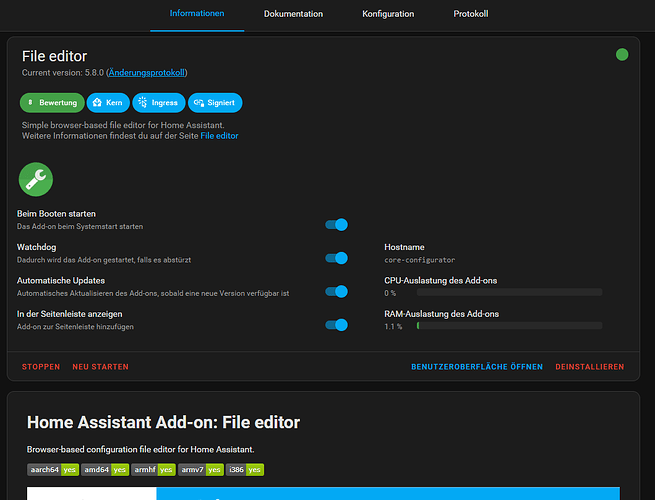Viewport: 655px width, 500px height.
Task: Click the 'Watchdog' setting label
Action: [x=36, y=247]
